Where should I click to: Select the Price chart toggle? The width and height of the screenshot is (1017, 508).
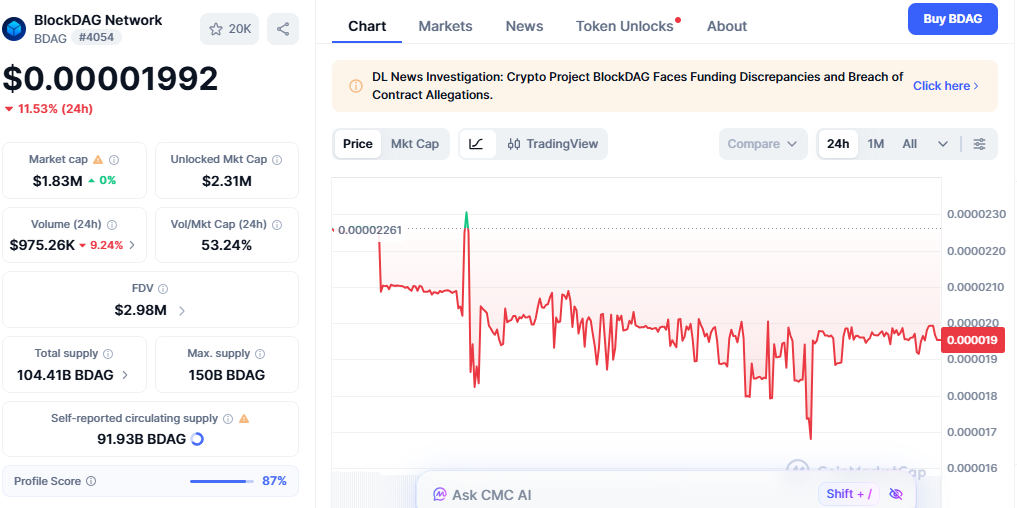pos(358,144)
